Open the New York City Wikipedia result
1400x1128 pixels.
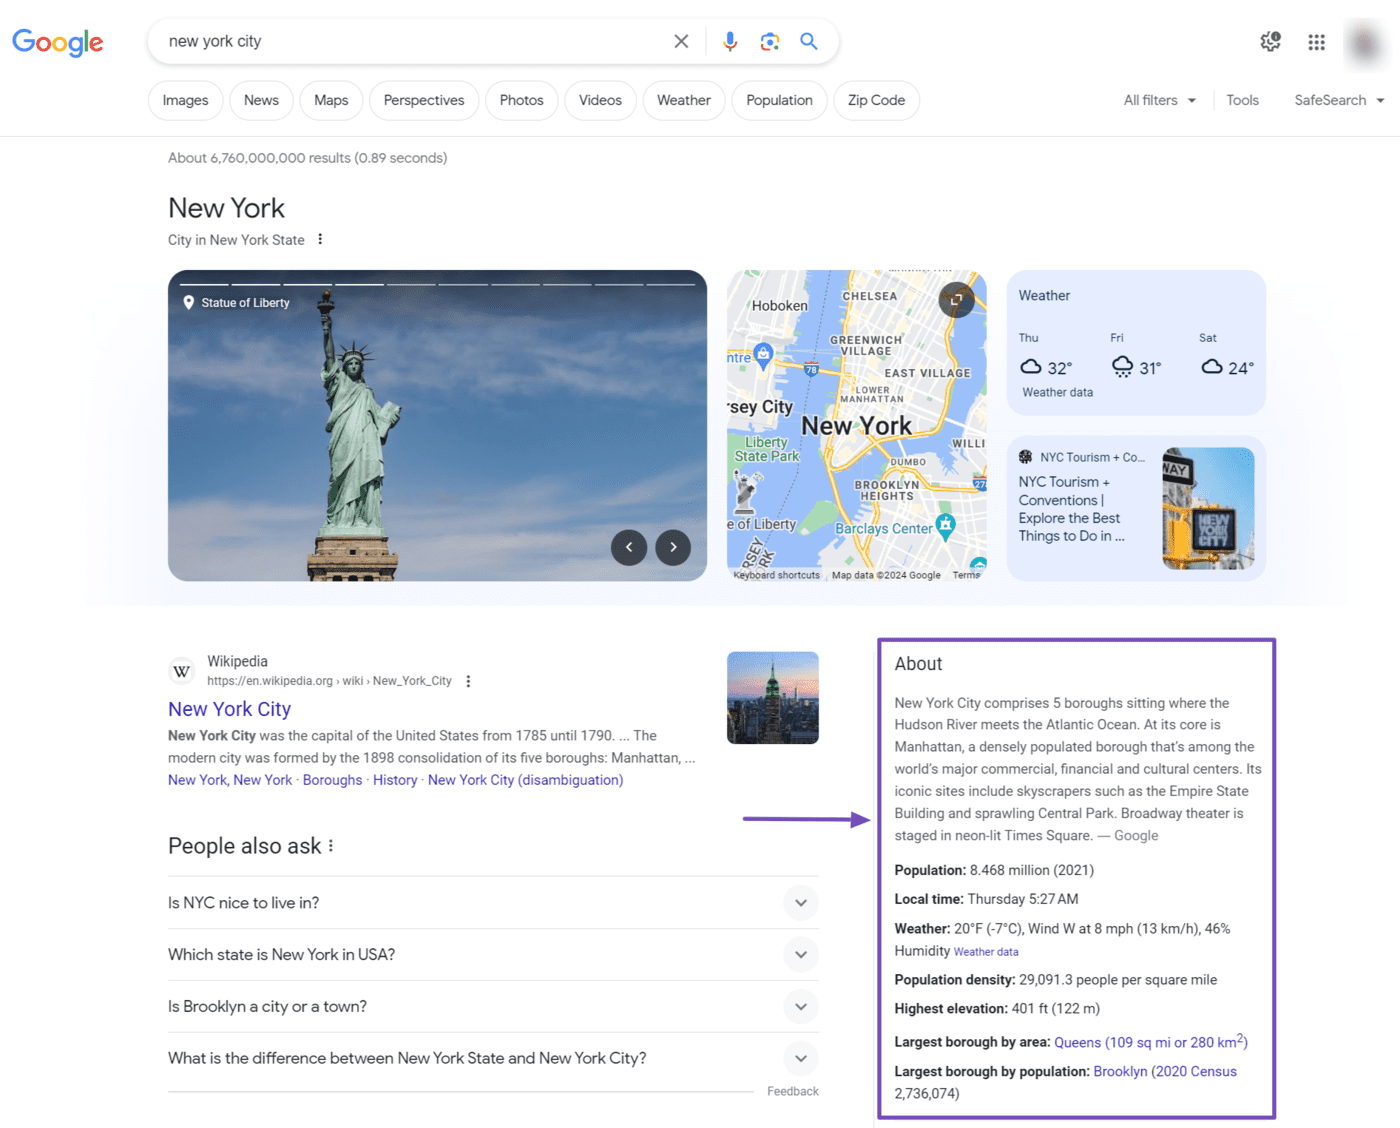point(229,709)
